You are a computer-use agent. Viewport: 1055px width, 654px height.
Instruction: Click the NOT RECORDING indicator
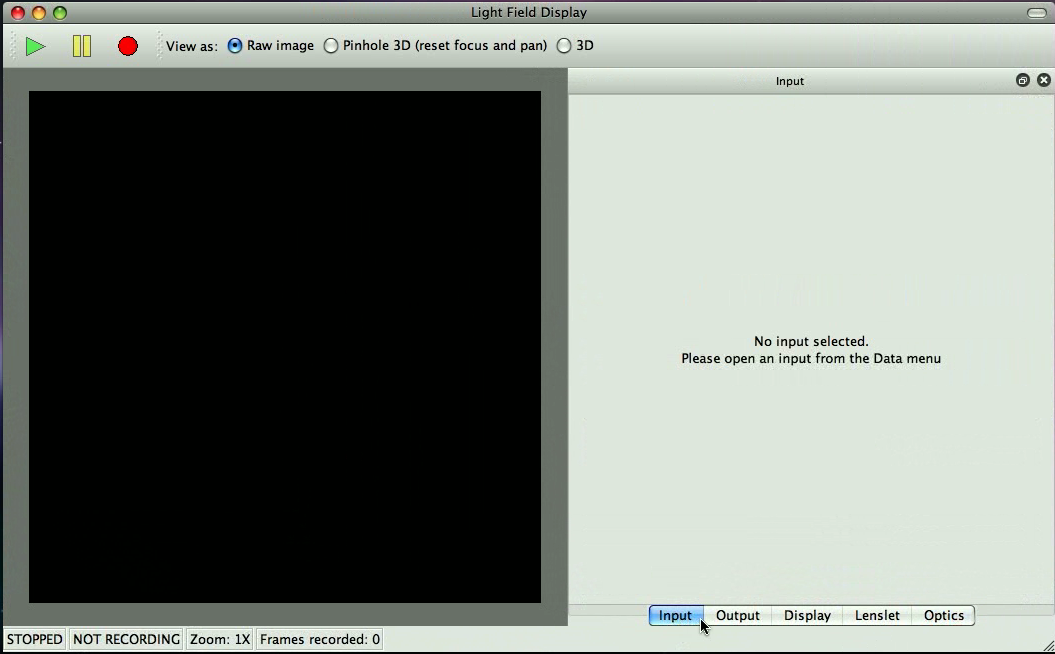(125, 639)
